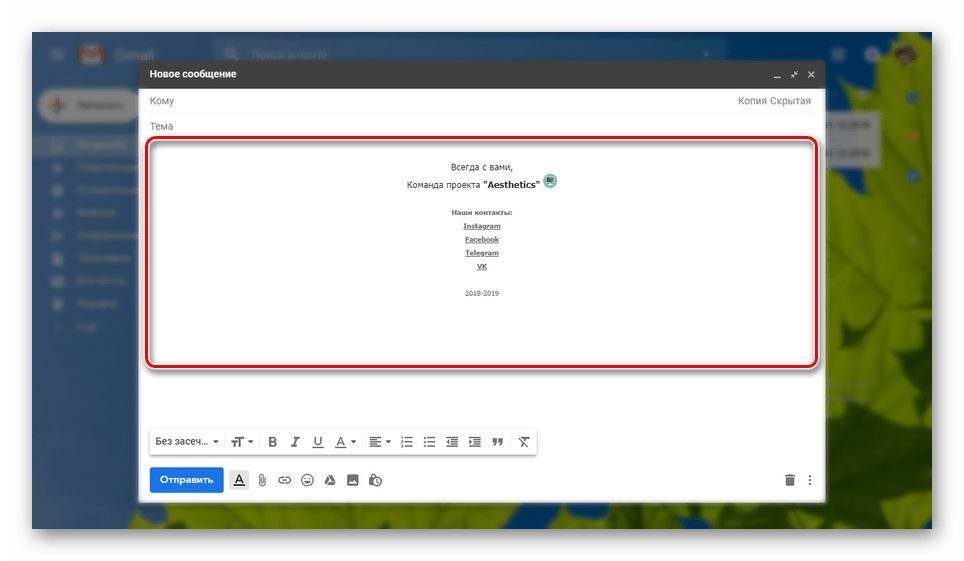964x561 pixels.
Task: Open the VK link in the signature
Action: pos(482,266)
